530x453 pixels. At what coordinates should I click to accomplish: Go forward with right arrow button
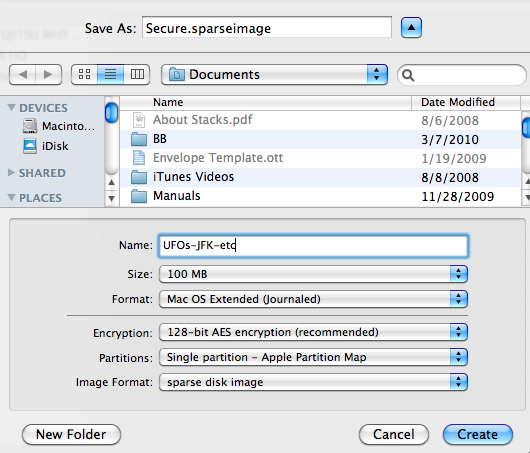pos(48,74)
